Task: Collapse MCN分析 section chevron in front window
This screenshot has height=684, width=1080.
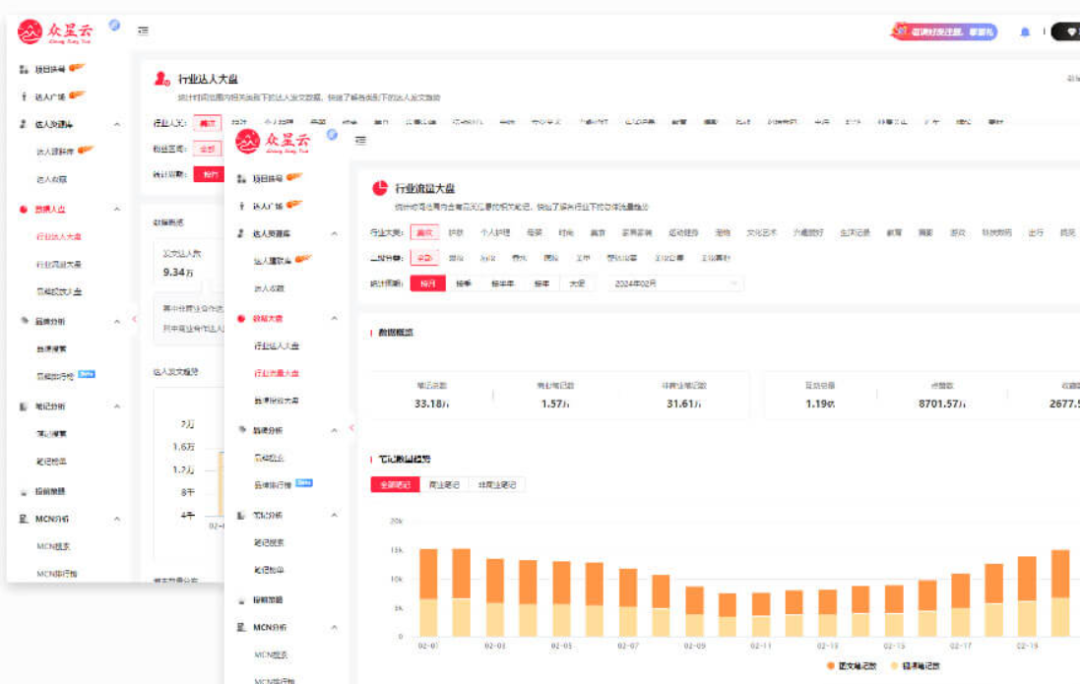Action: tap(334, 627)
